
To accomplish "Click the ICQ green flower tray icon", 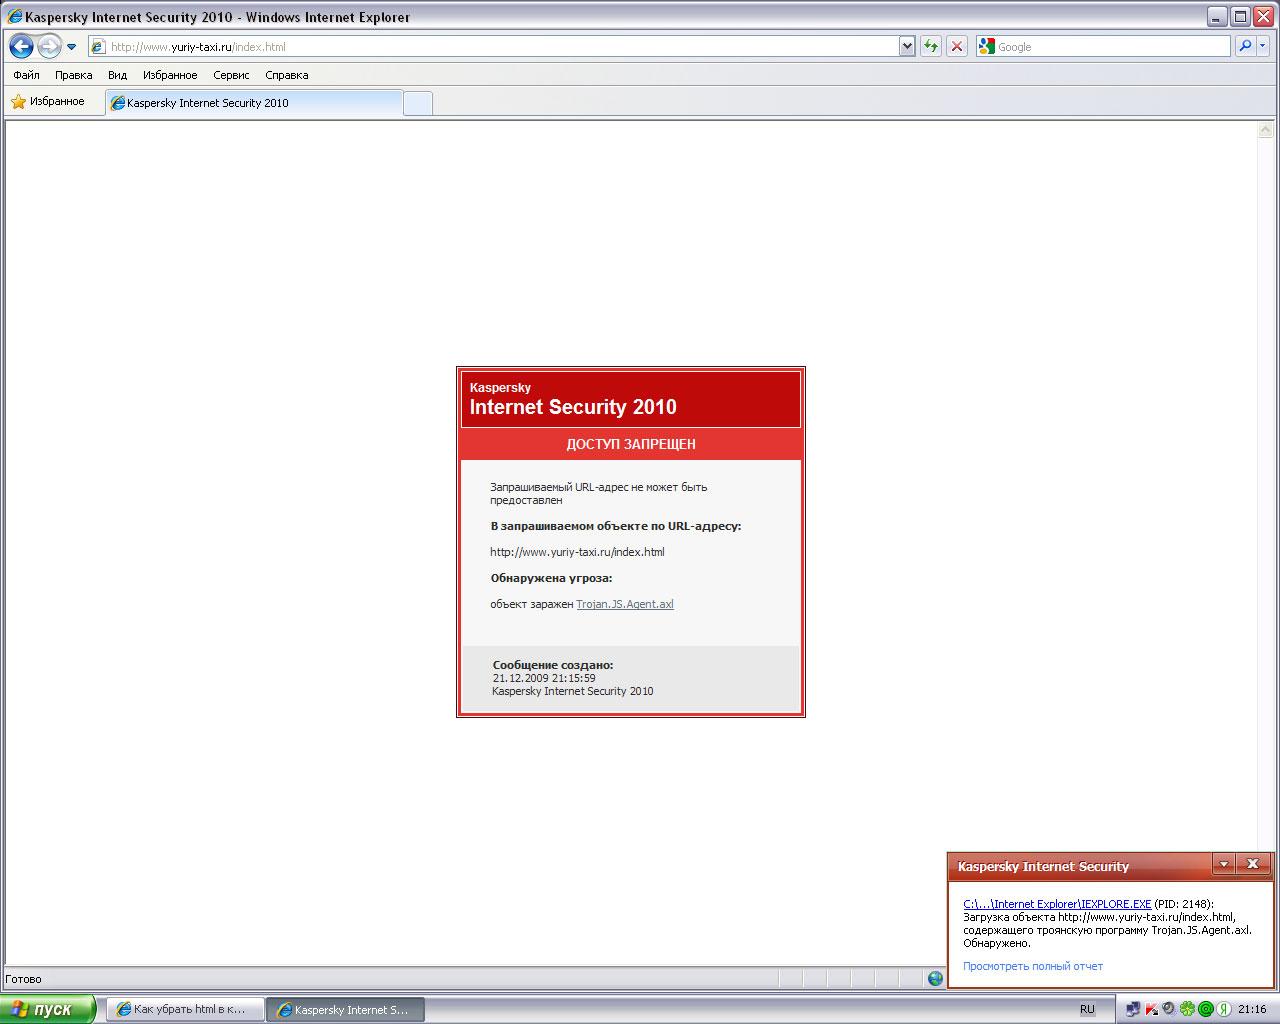I will 1187,1010.
